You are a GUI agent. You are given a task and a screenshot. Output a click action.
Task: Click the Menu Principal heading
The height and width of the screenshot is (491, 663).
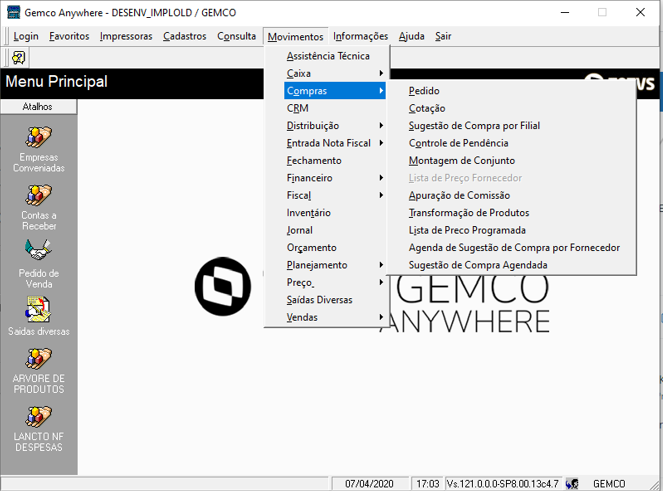click(x=56, y=81)
